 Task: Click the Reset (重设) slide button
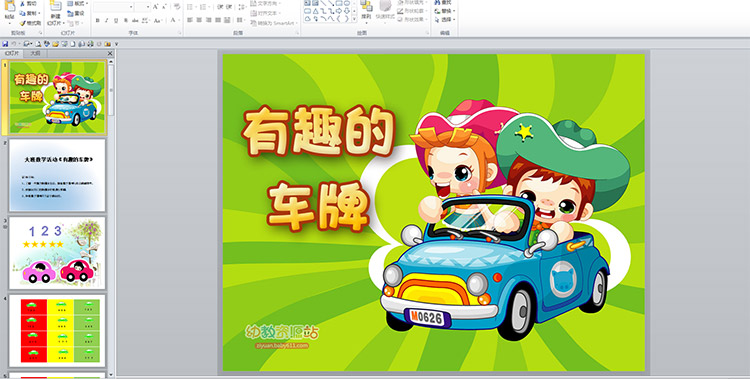76,13
